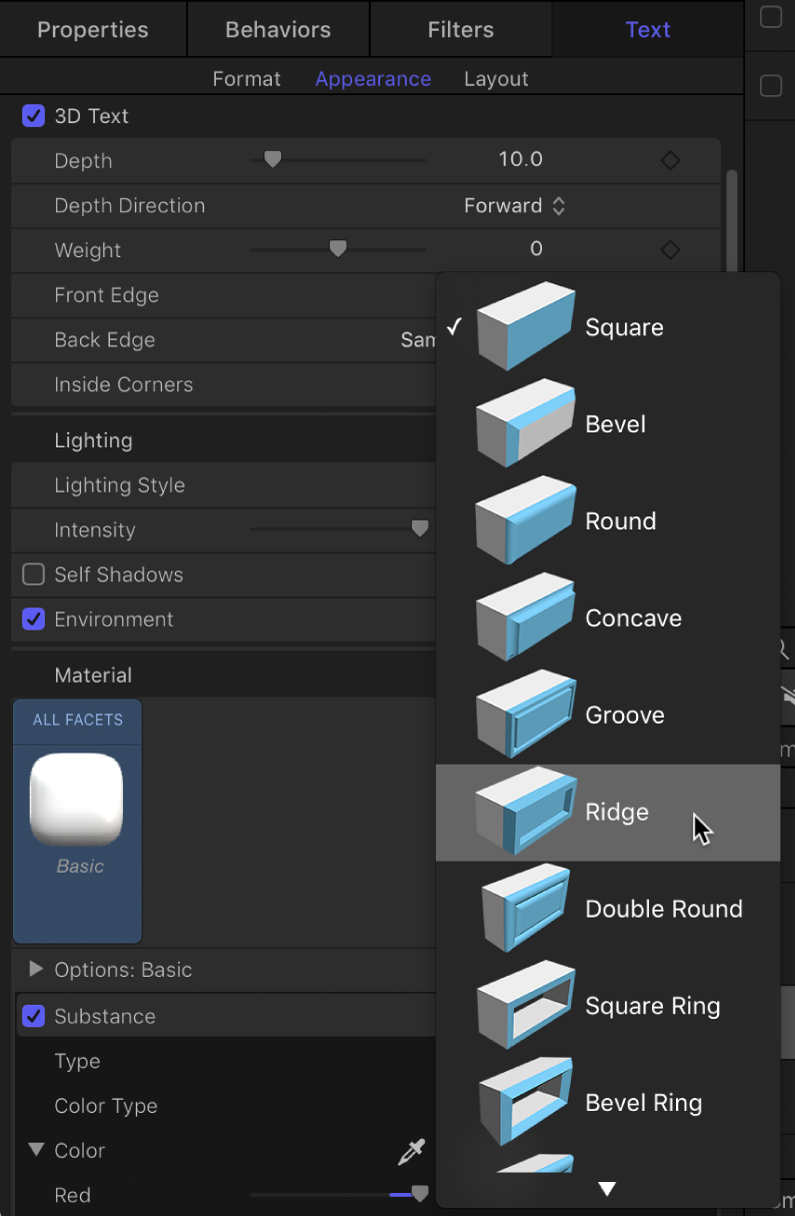Click the Concave edge shape icon

(526, 617)
